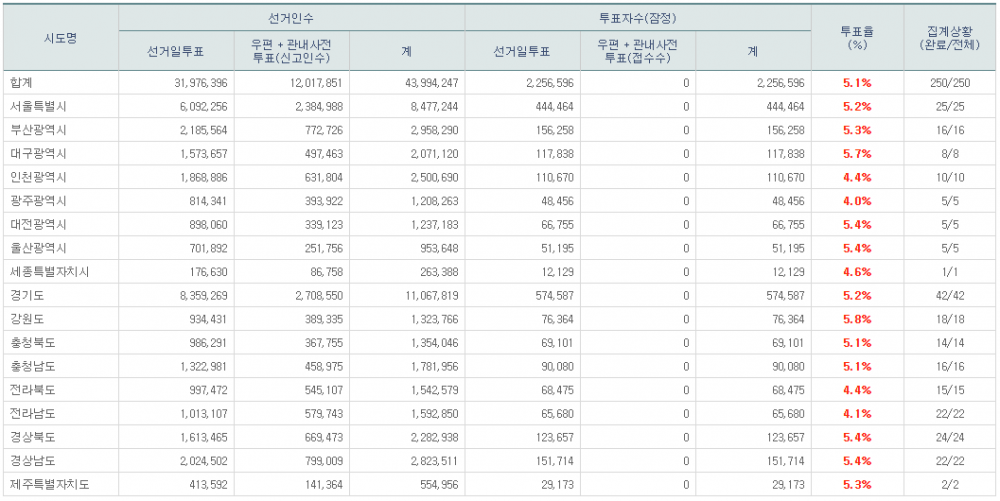The height and width of the screenshot is (501, 1000).
Task: Click the 우편 + 관내사전 투표(신고인수) subheader
Action: click(292, 50)
